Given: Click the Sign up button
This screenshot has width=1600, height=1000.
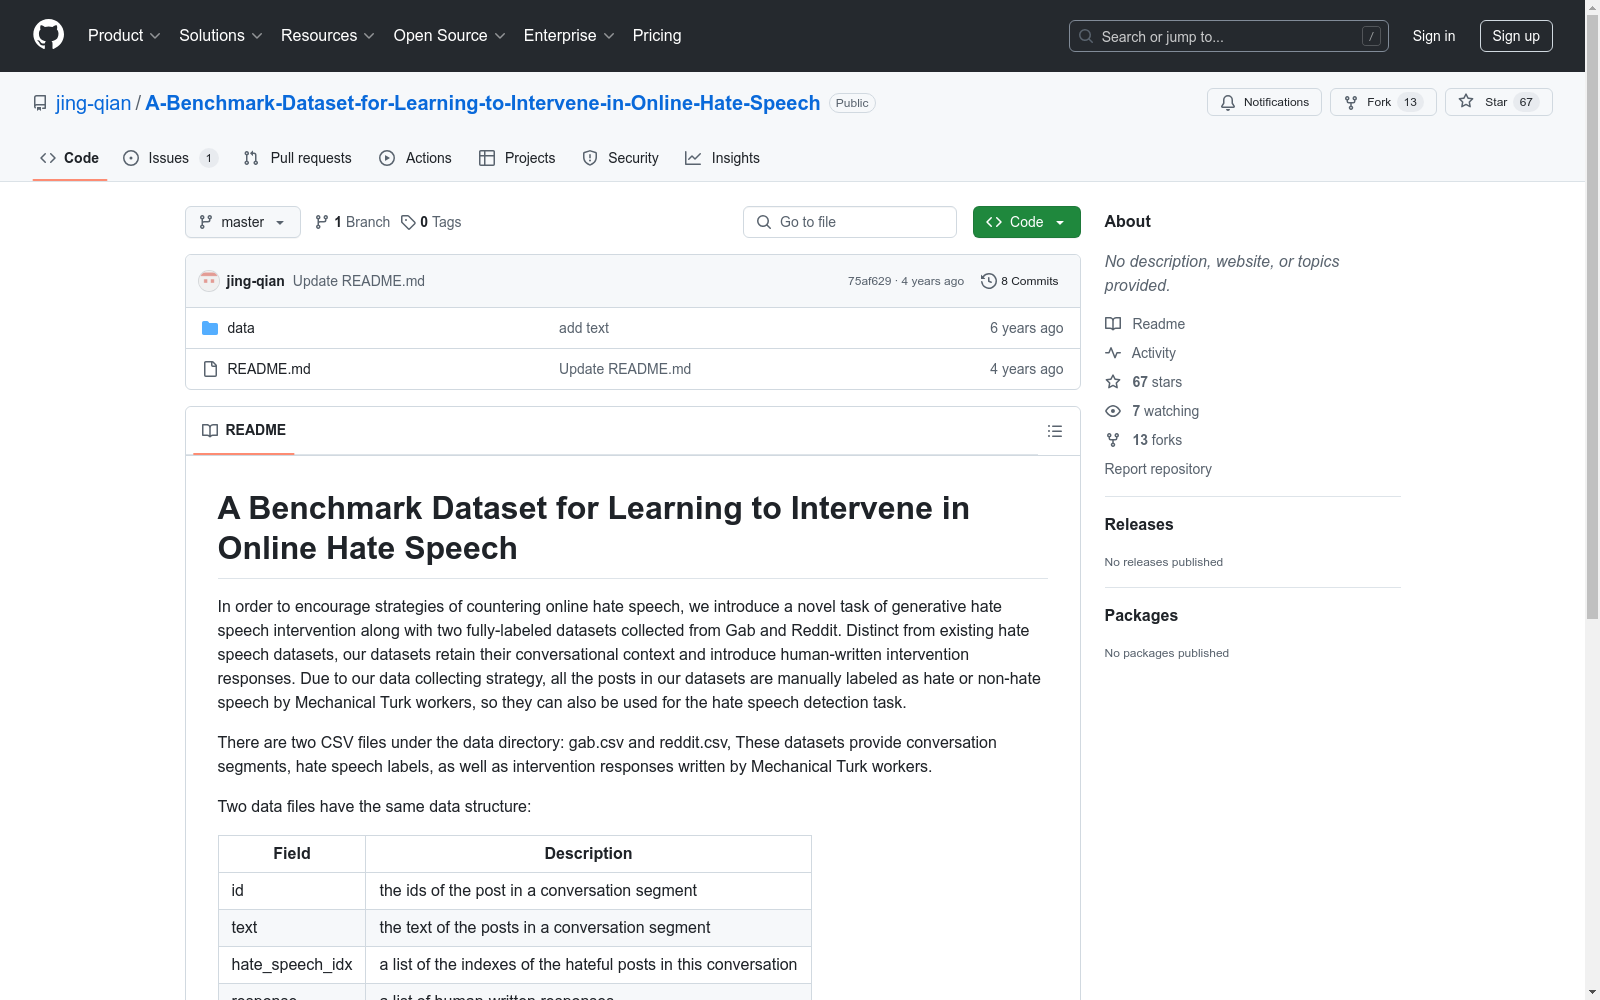Looking at the screenshot, I should click(1516, 36).
